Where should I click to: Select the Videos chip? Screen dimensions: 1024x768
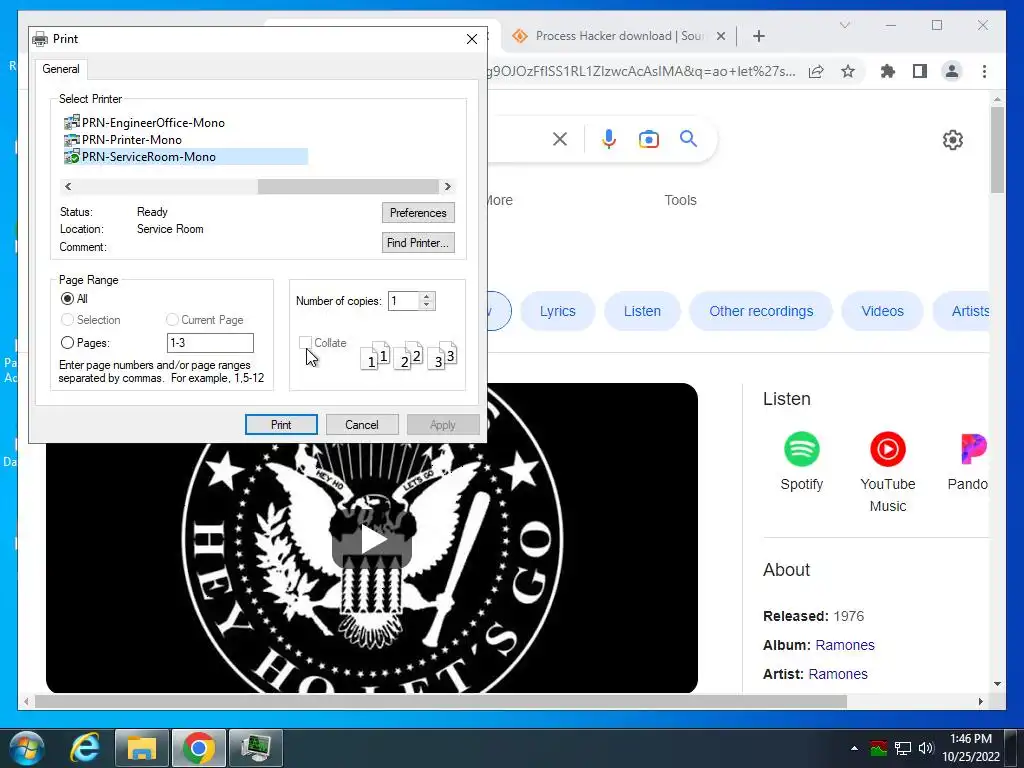[882, 312]
